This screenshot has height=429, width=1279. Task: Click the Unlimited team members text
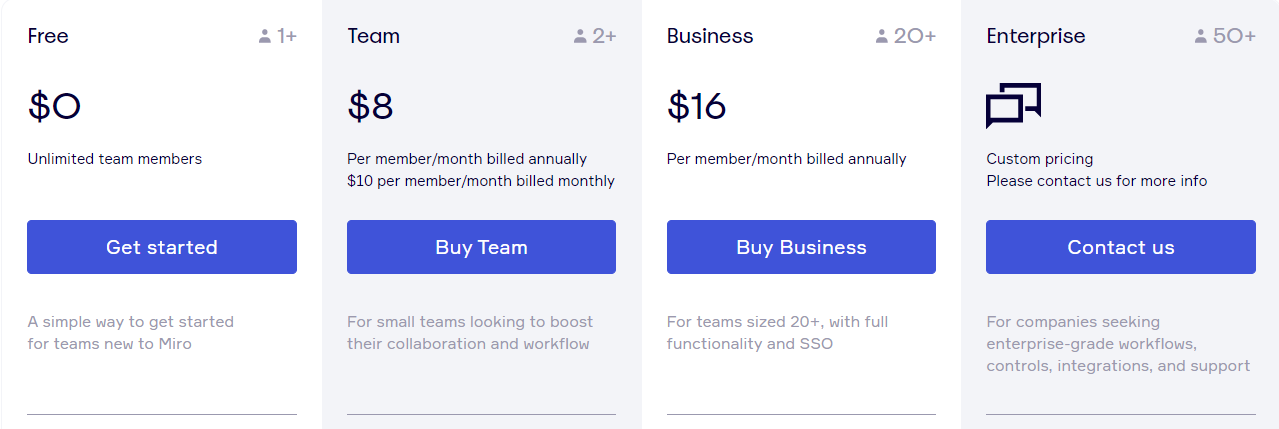tap(115, 159)
